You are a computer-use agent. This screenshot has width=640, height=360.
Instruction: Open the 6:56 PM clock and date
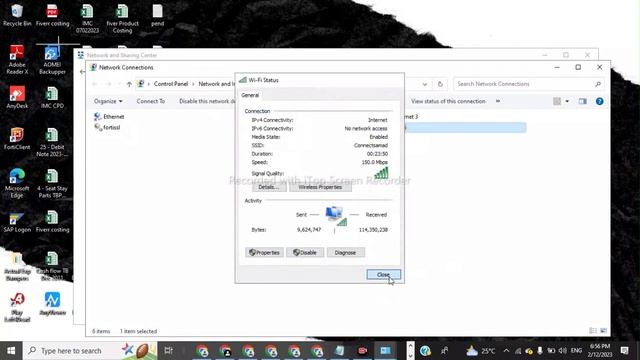600,351
